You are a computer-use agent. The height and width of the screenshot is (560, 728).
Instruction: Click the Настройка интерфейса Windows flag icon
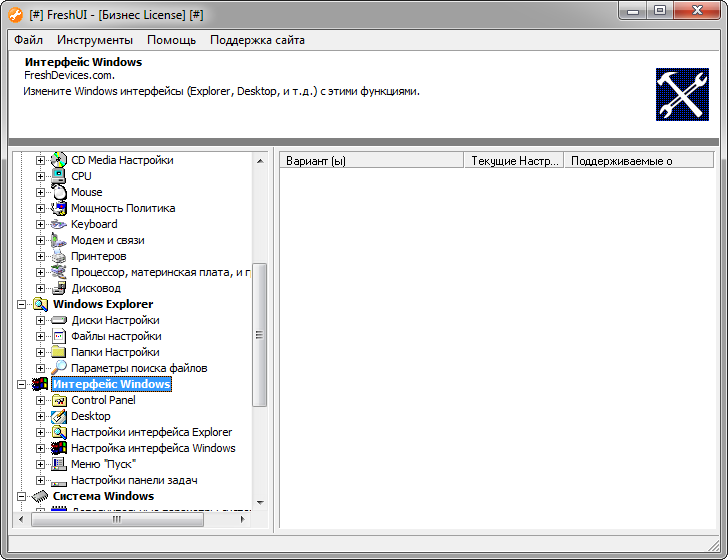coord(58,448)
